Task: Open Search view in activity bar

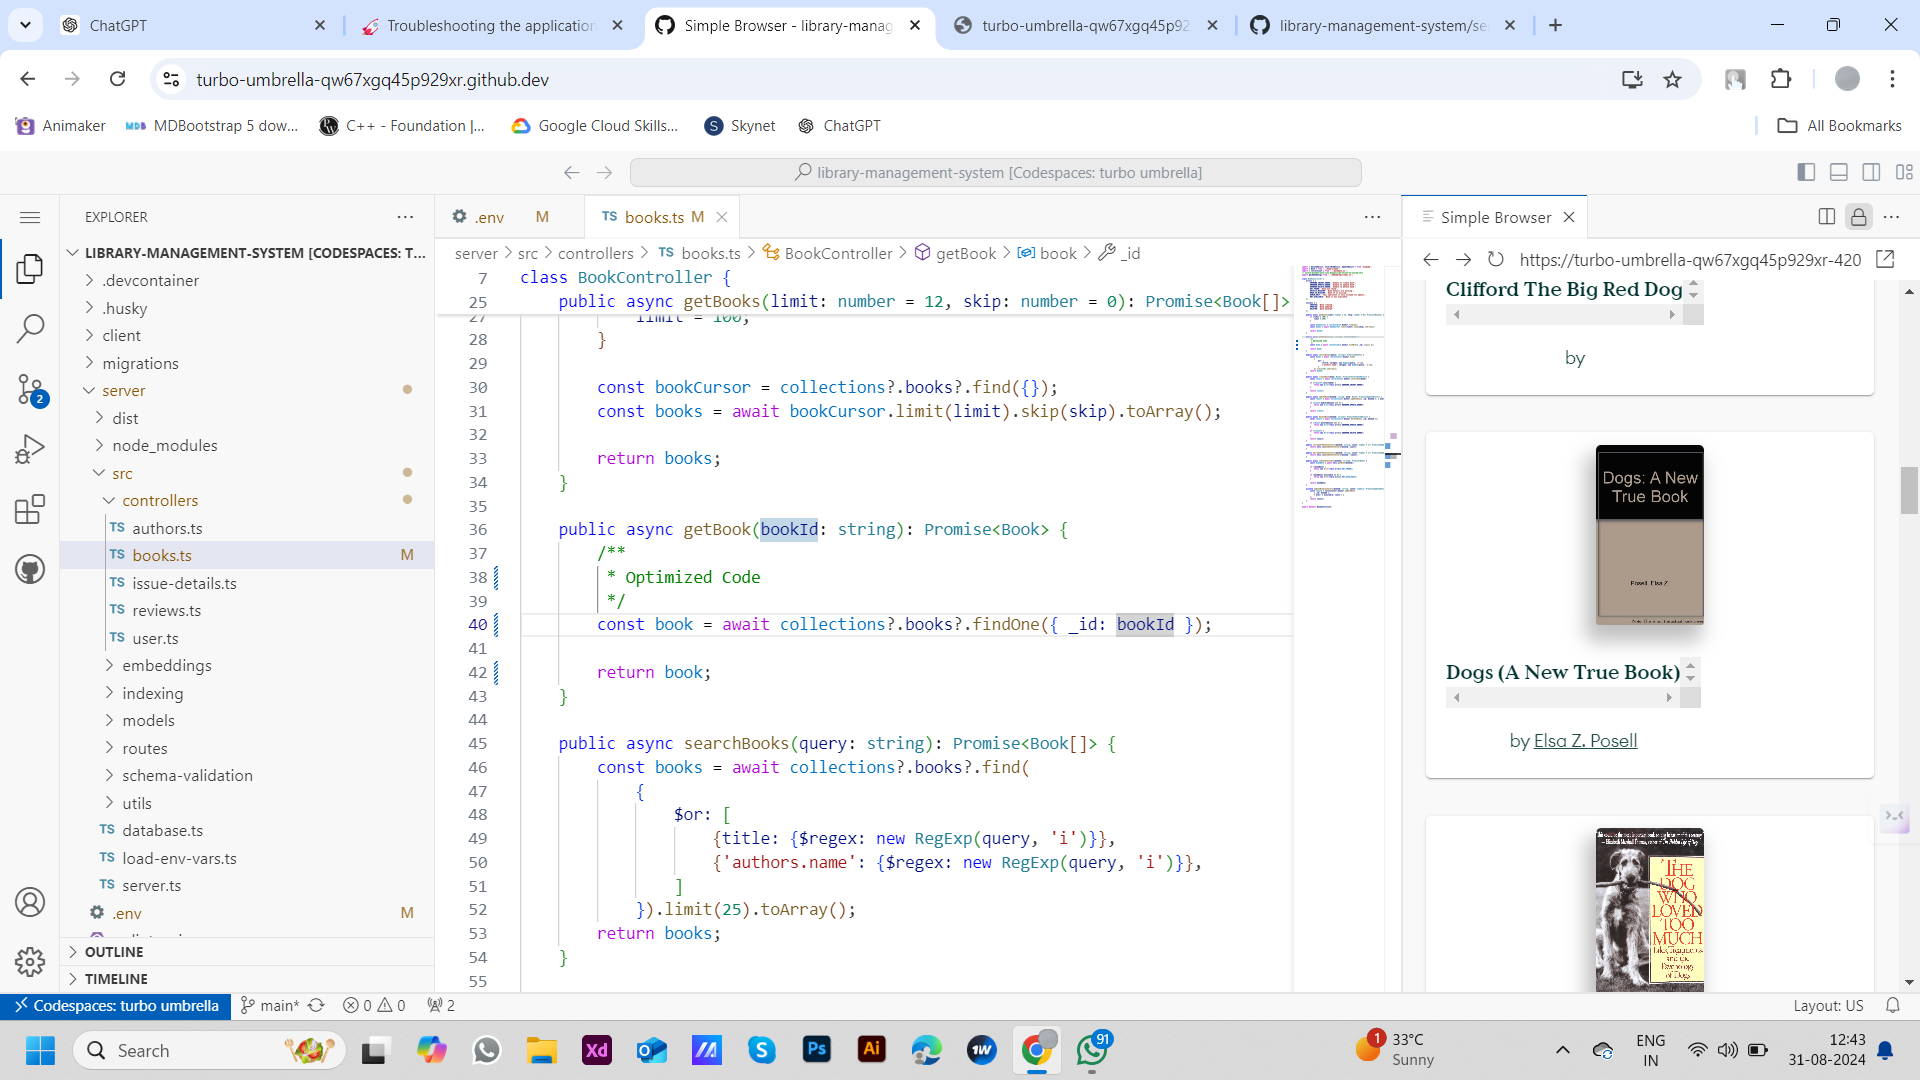Action: (x=30, y=328)
